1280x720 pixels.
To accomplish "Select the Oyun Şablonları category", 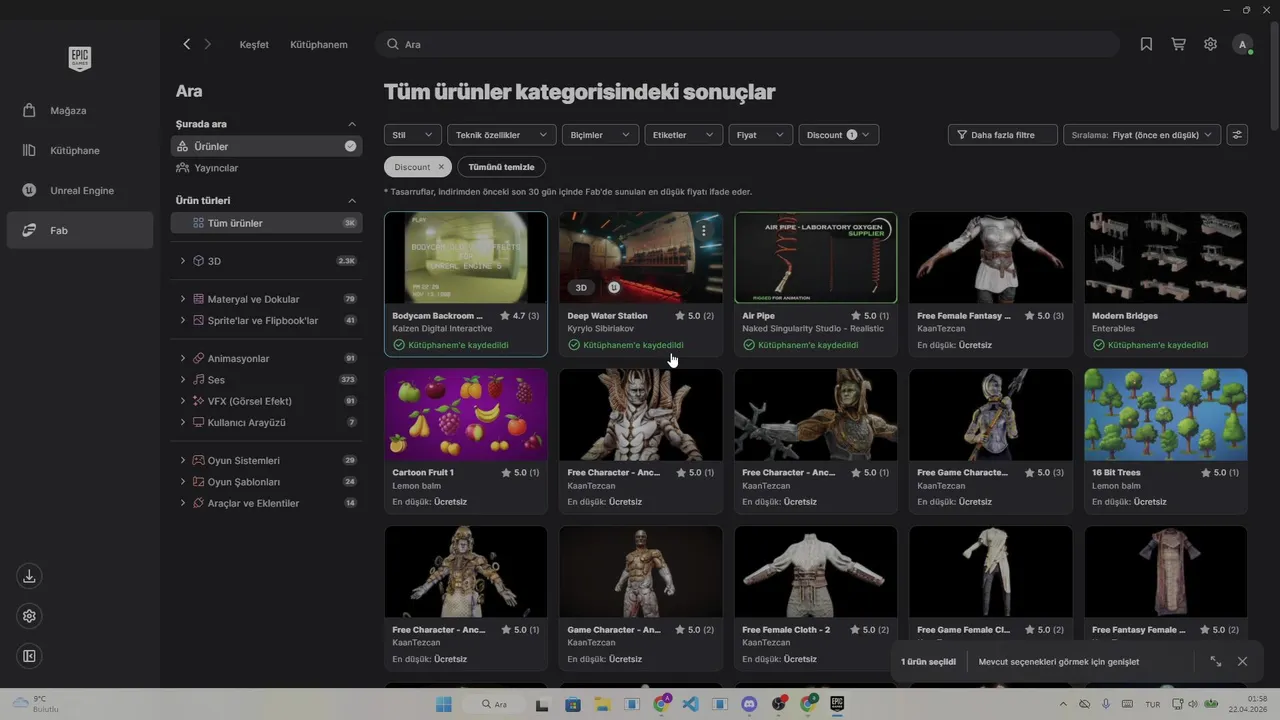I will 243,482.
